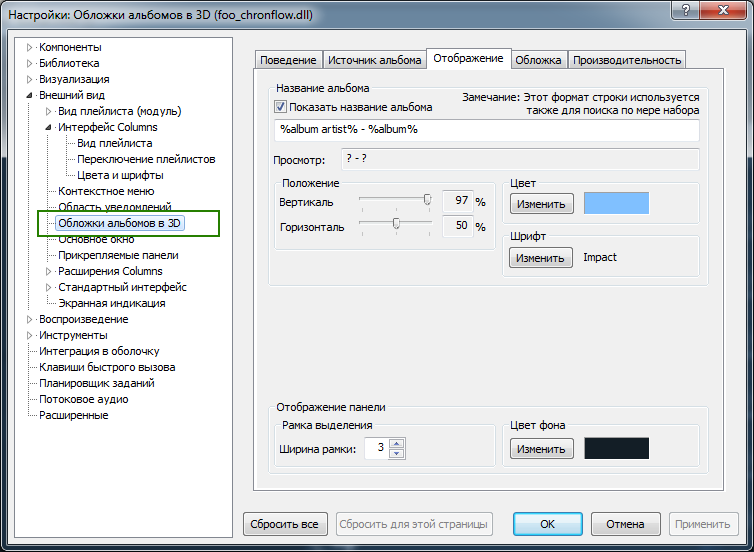Viewport: 754px width, 552px height.
Task: Toggle Показать название альбома checkbox
Action: tap(280, 107)
